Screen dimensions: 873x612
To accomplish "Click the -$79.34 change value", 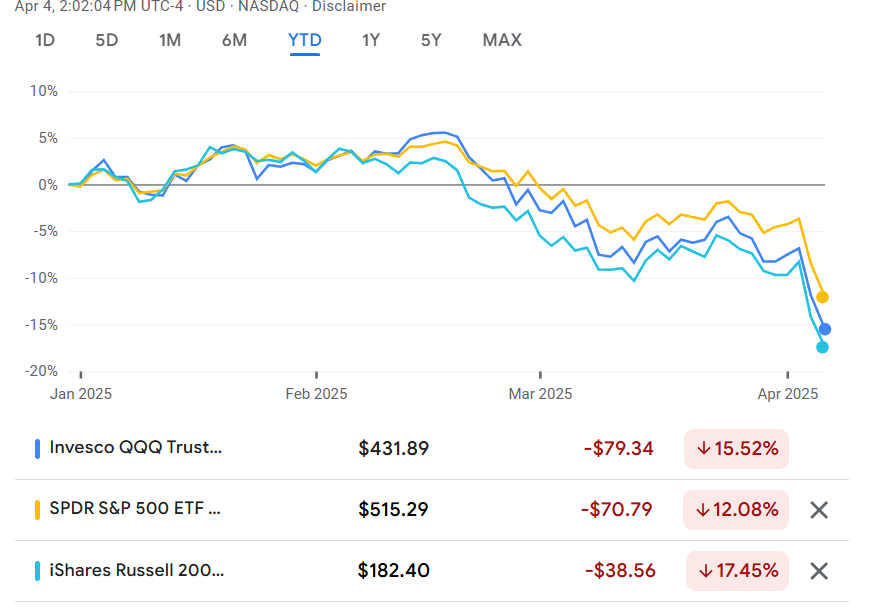I will point(619,448).
